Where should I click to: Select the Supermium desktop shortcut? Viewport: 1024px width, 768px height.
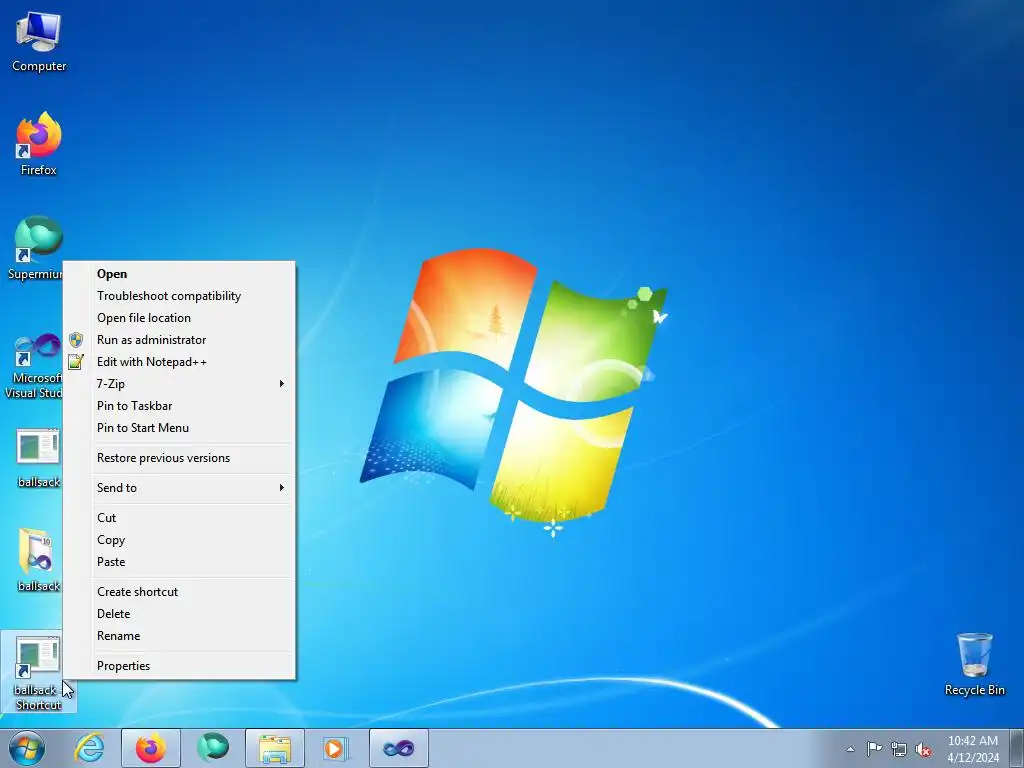click(x=37, y=248)
